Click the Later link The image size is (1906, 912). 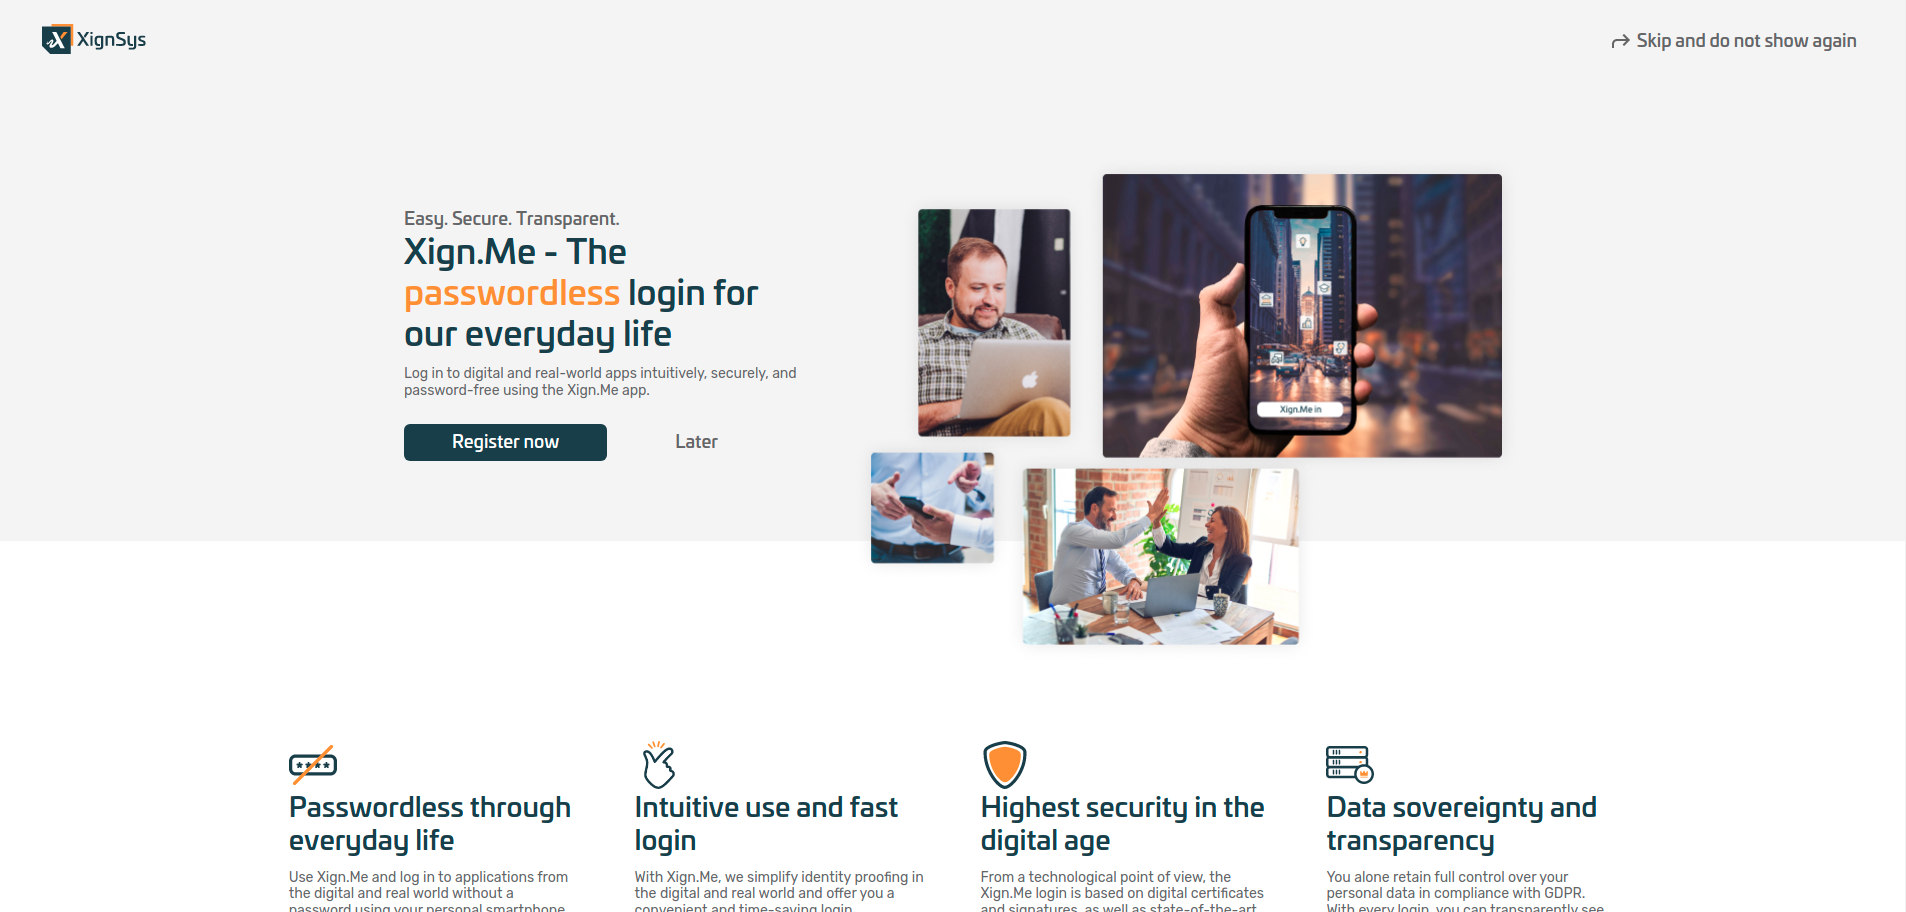pos(696,442)
